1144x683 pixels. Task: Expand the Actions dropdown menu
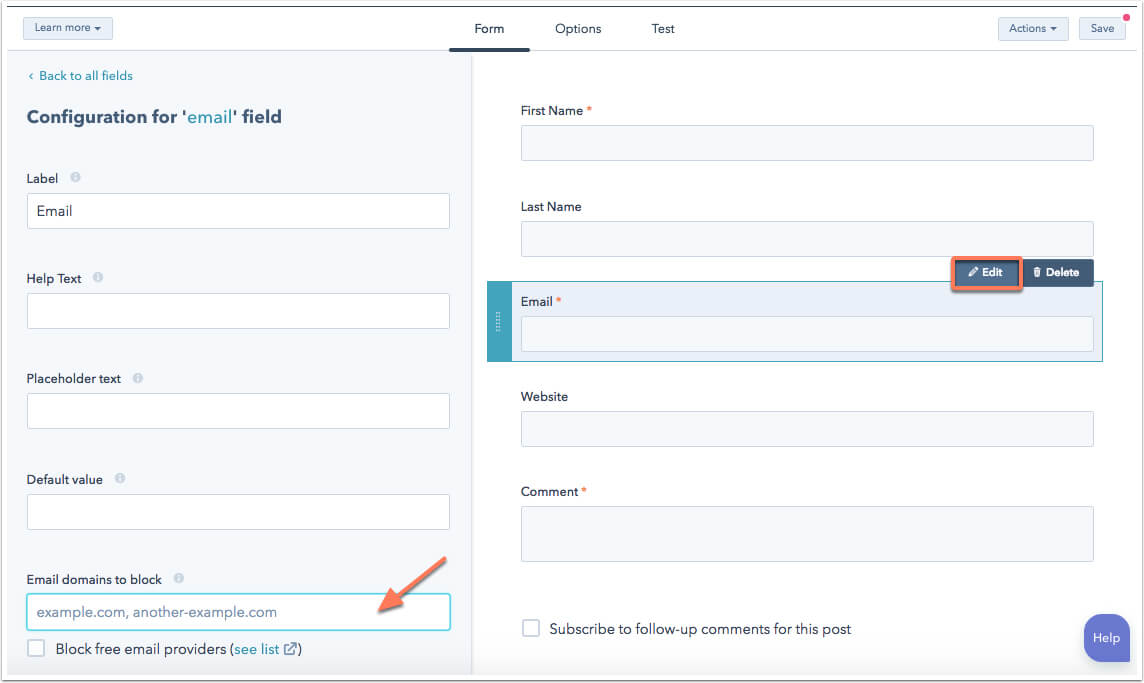pyautogui.click(x=1032, y=28)
